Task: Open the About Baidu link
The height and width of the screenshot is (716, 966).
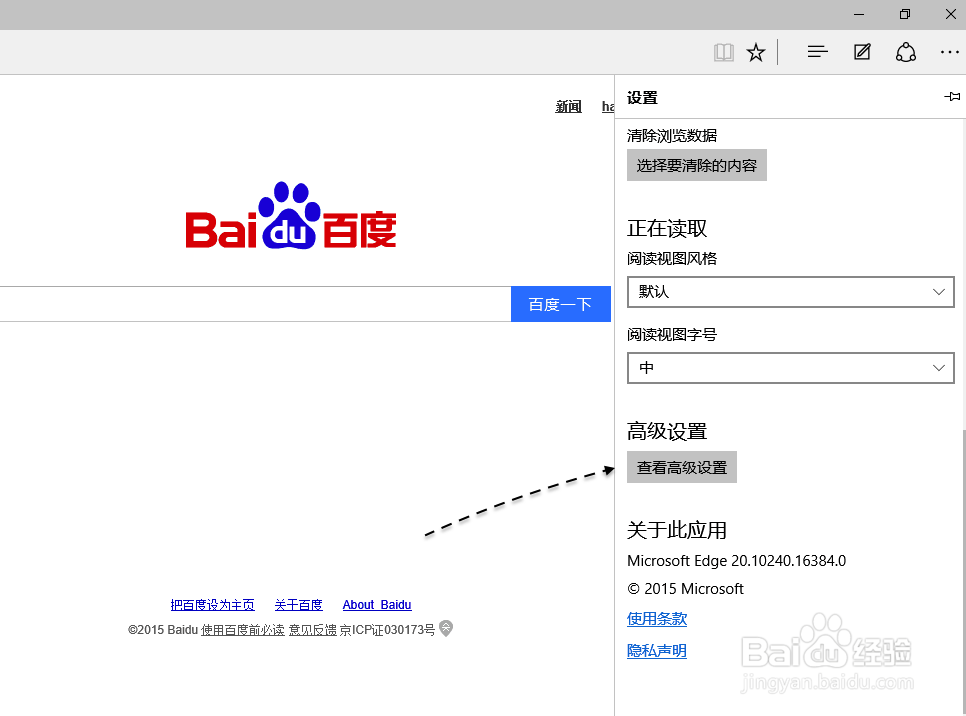Action: pos(377,605)
